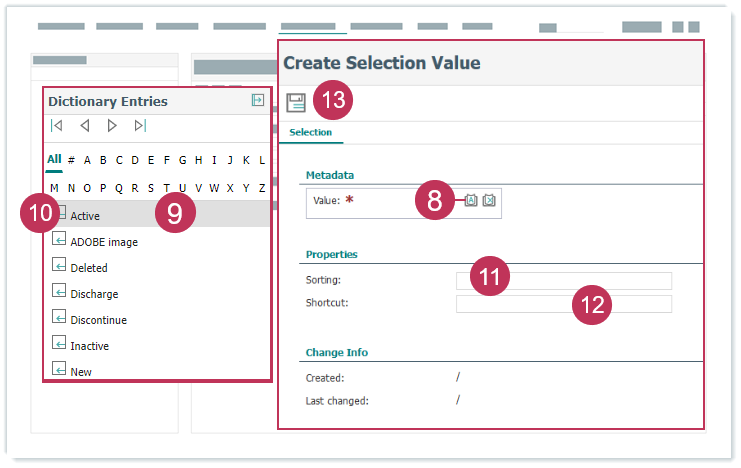Go to previous page of dictionary entries
741x468 pixels.
(x=85, y=126)
